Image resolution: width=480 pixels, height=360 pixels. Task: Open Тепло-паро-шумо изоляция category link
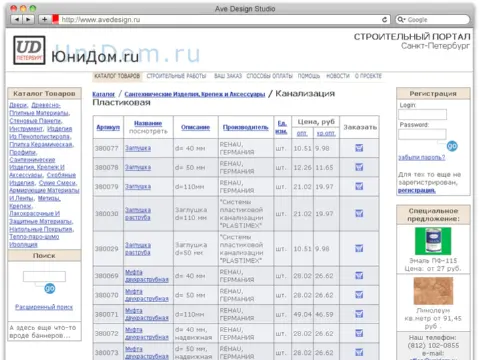[34, 240]
